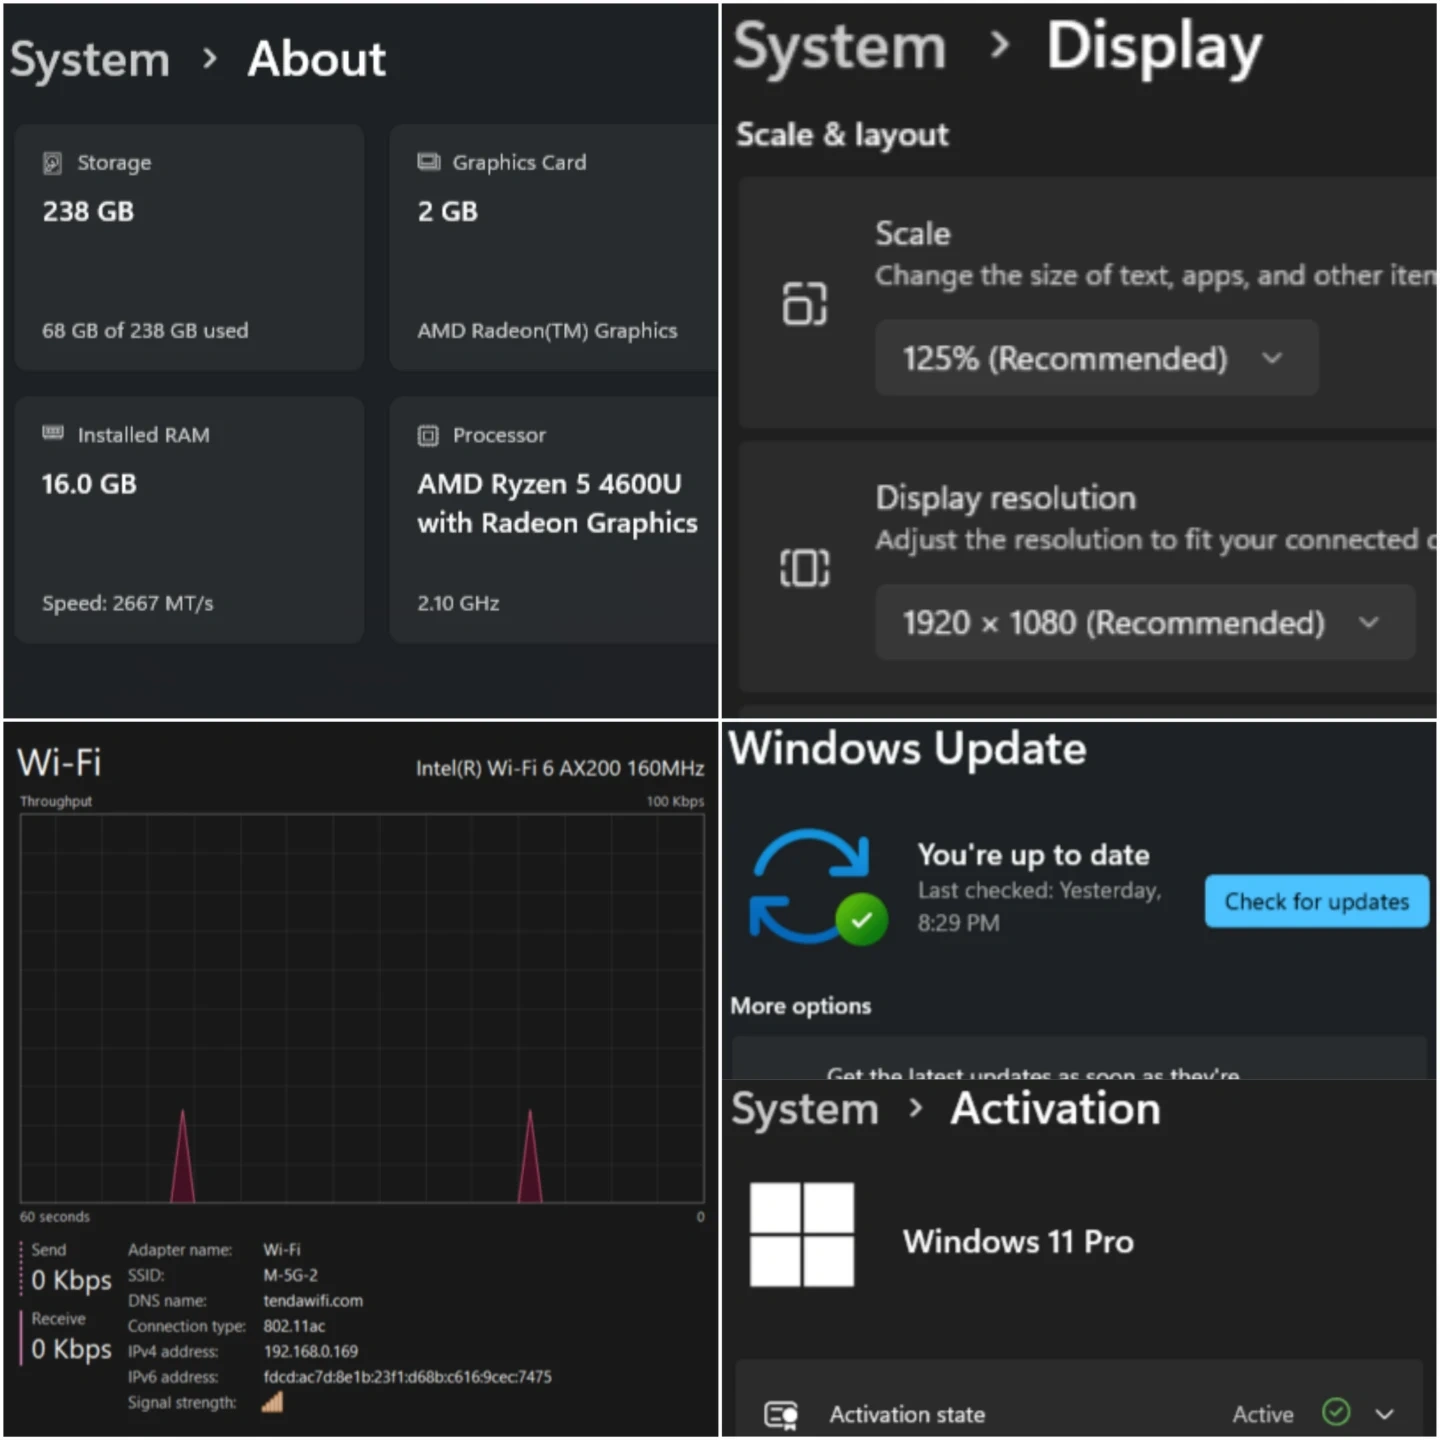Click the Processor chip icon
1440x1440 pixels.
click(428, 435)
